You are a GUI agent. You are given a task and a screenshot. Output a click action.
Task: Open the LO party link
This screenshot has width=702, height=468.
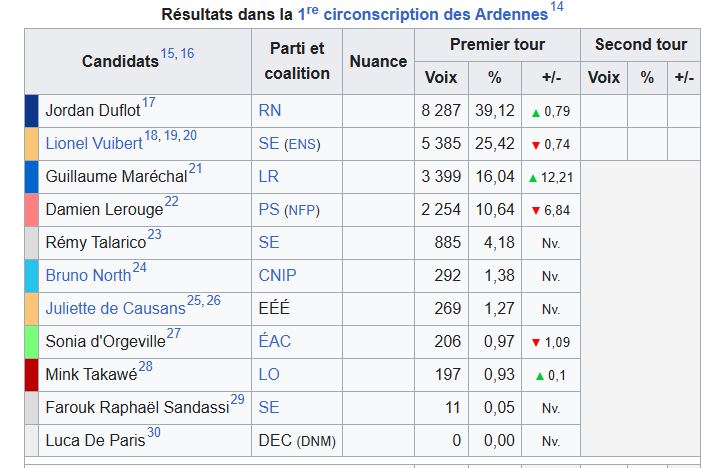tap(269, 374)
